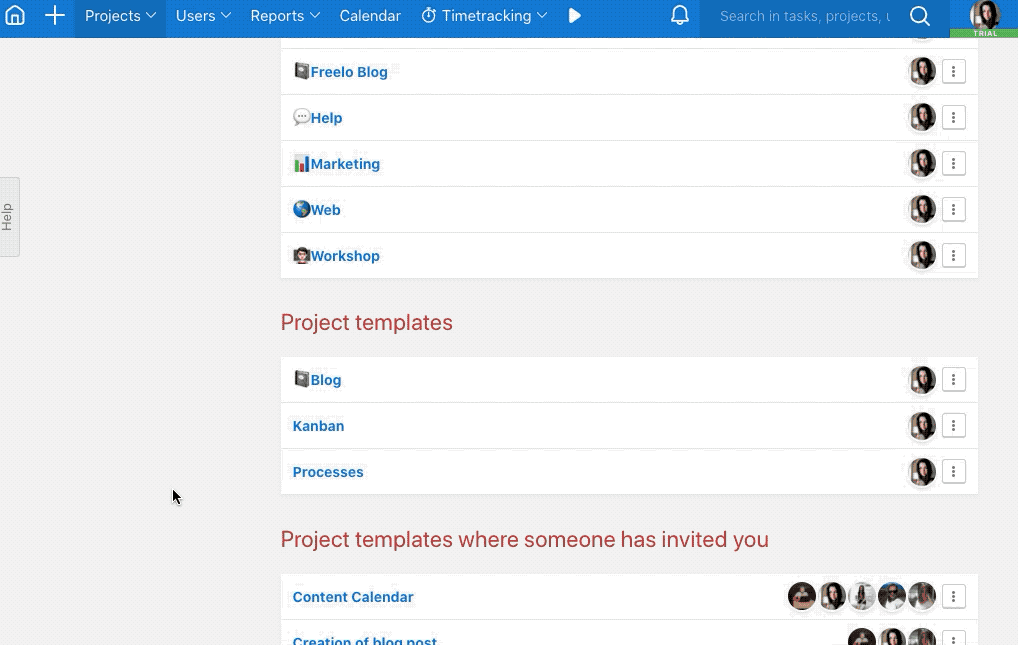The image size is (1018, 645).
Task: Click the member avatar on Web row
Action: [x=922, y=210]
